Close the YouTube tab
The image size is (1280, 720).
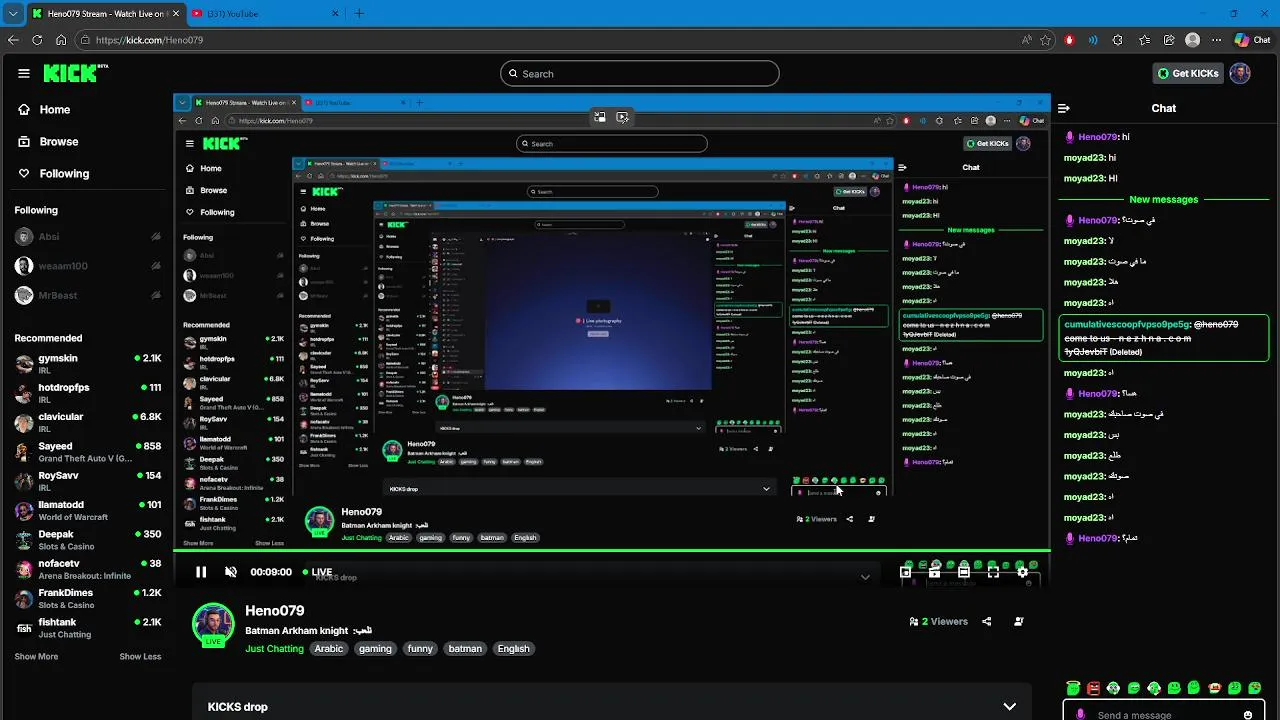[335, 14]
